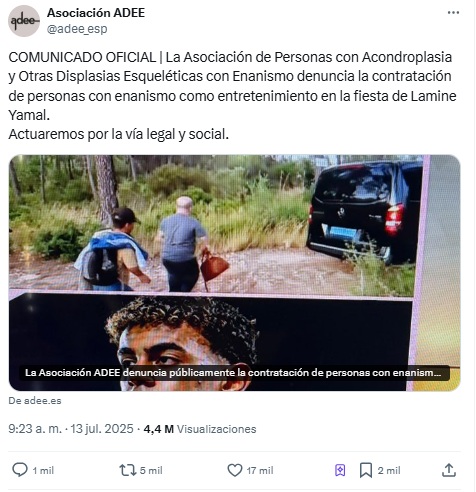Toggle the bookmark icon
This screenshot has width=476, height=492.
[x=366, y=470]
